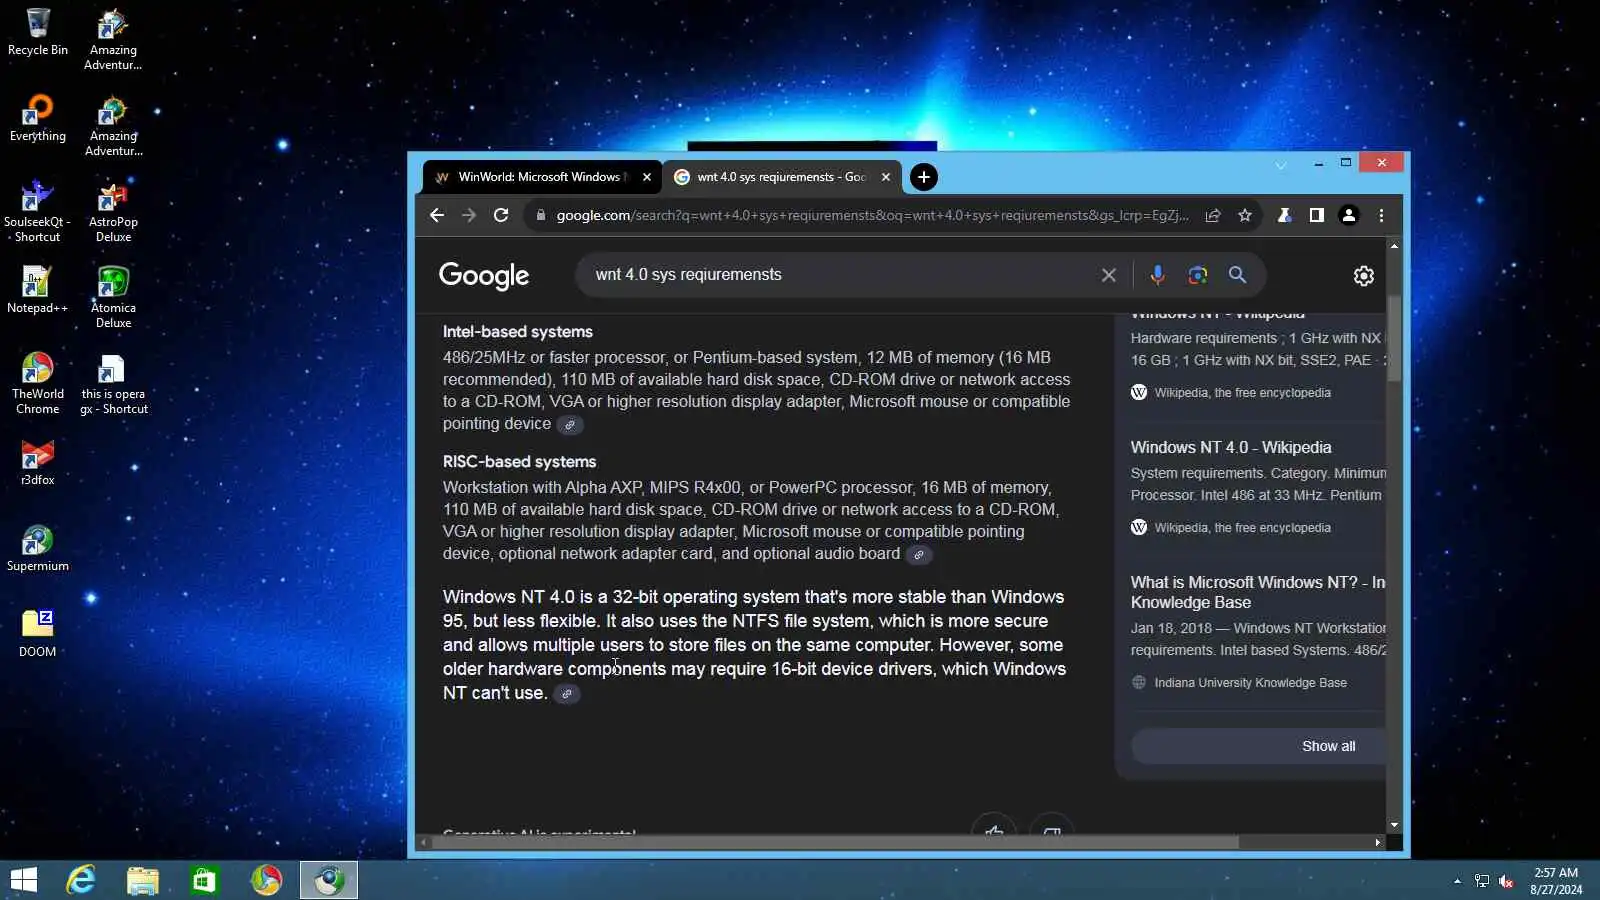Click into the Google search field
Viewport: 1600px width, 900px height.
[840, 275]
